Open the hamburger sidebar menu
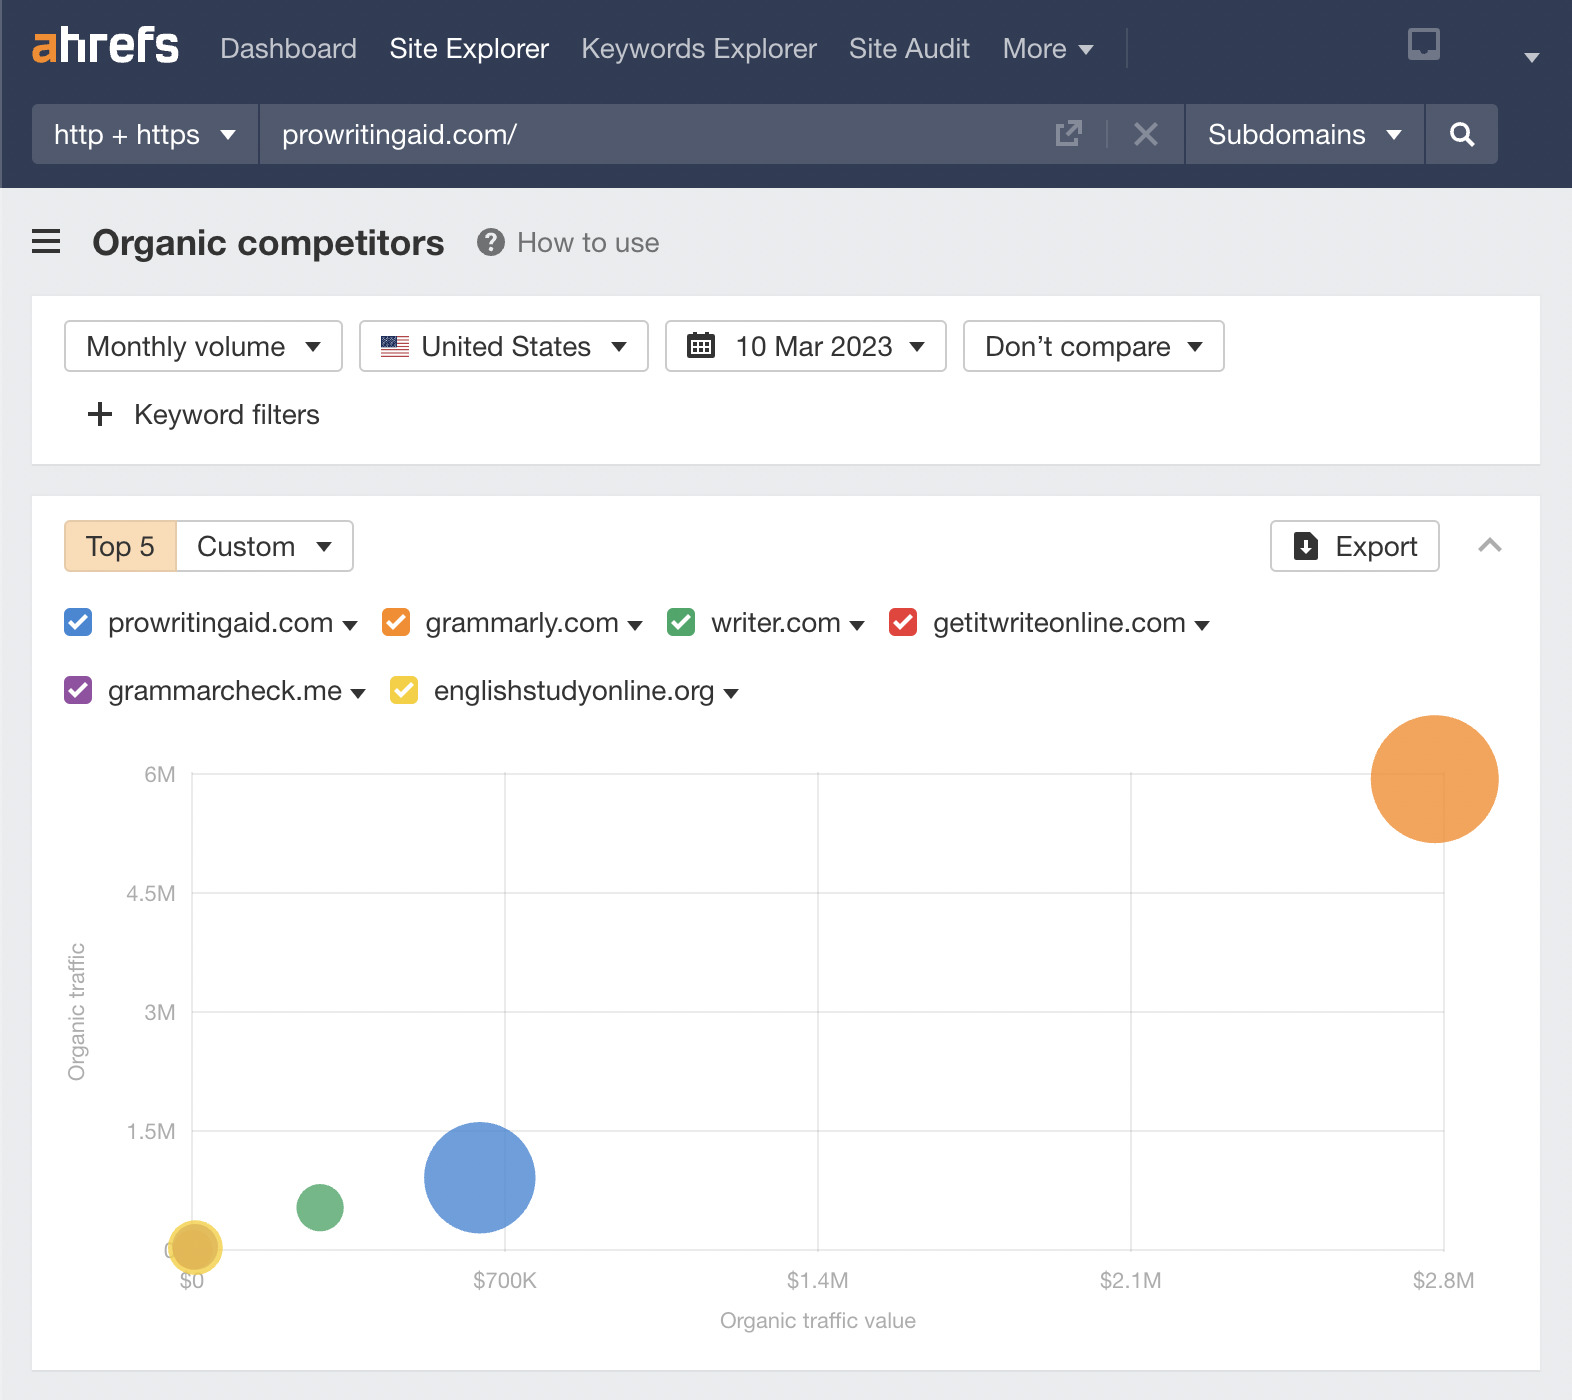 (46, 242)
